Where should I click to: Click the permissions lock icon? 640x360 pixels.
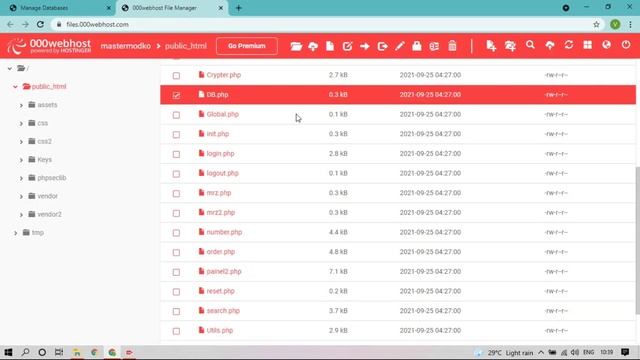point(417,46)
